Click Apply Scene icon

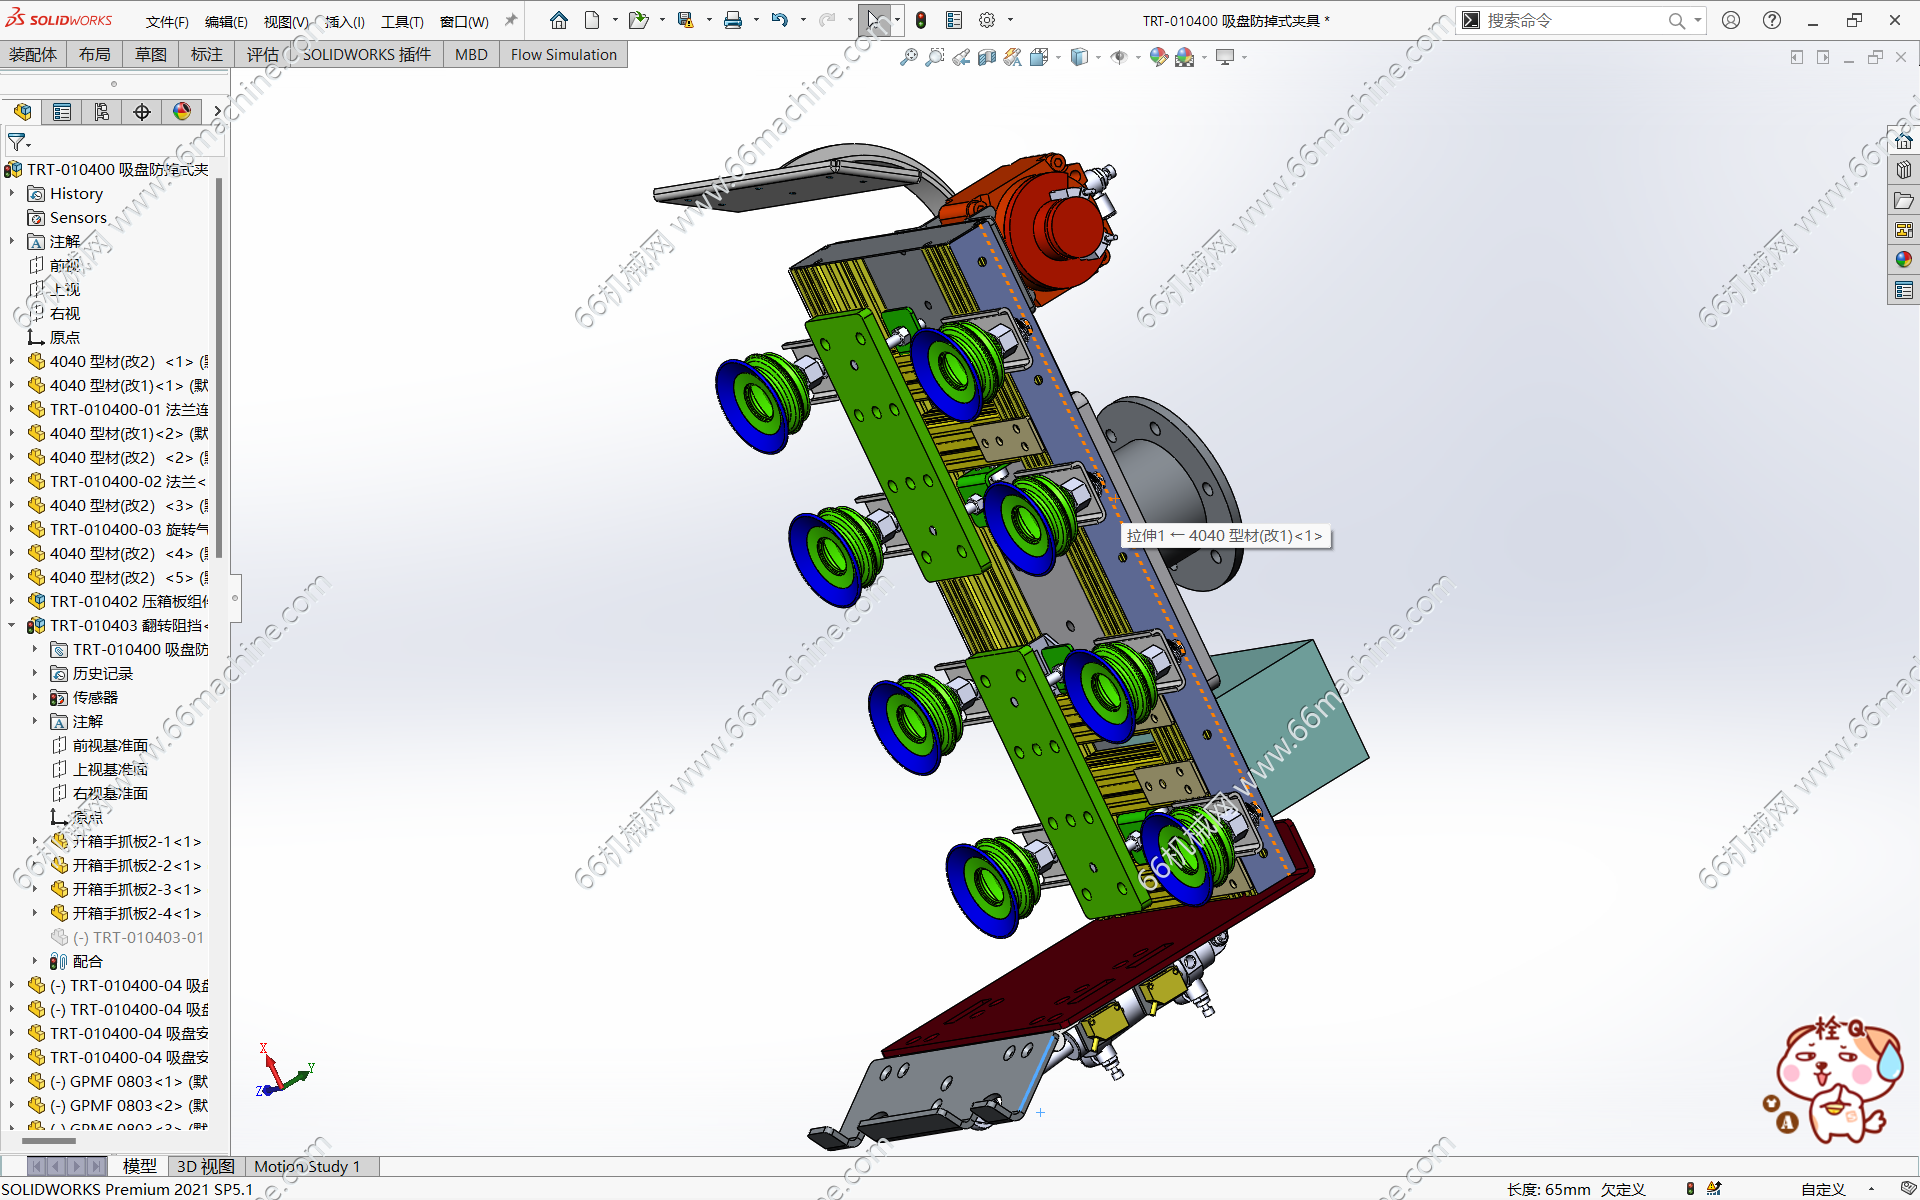[x=1185, y=57]
